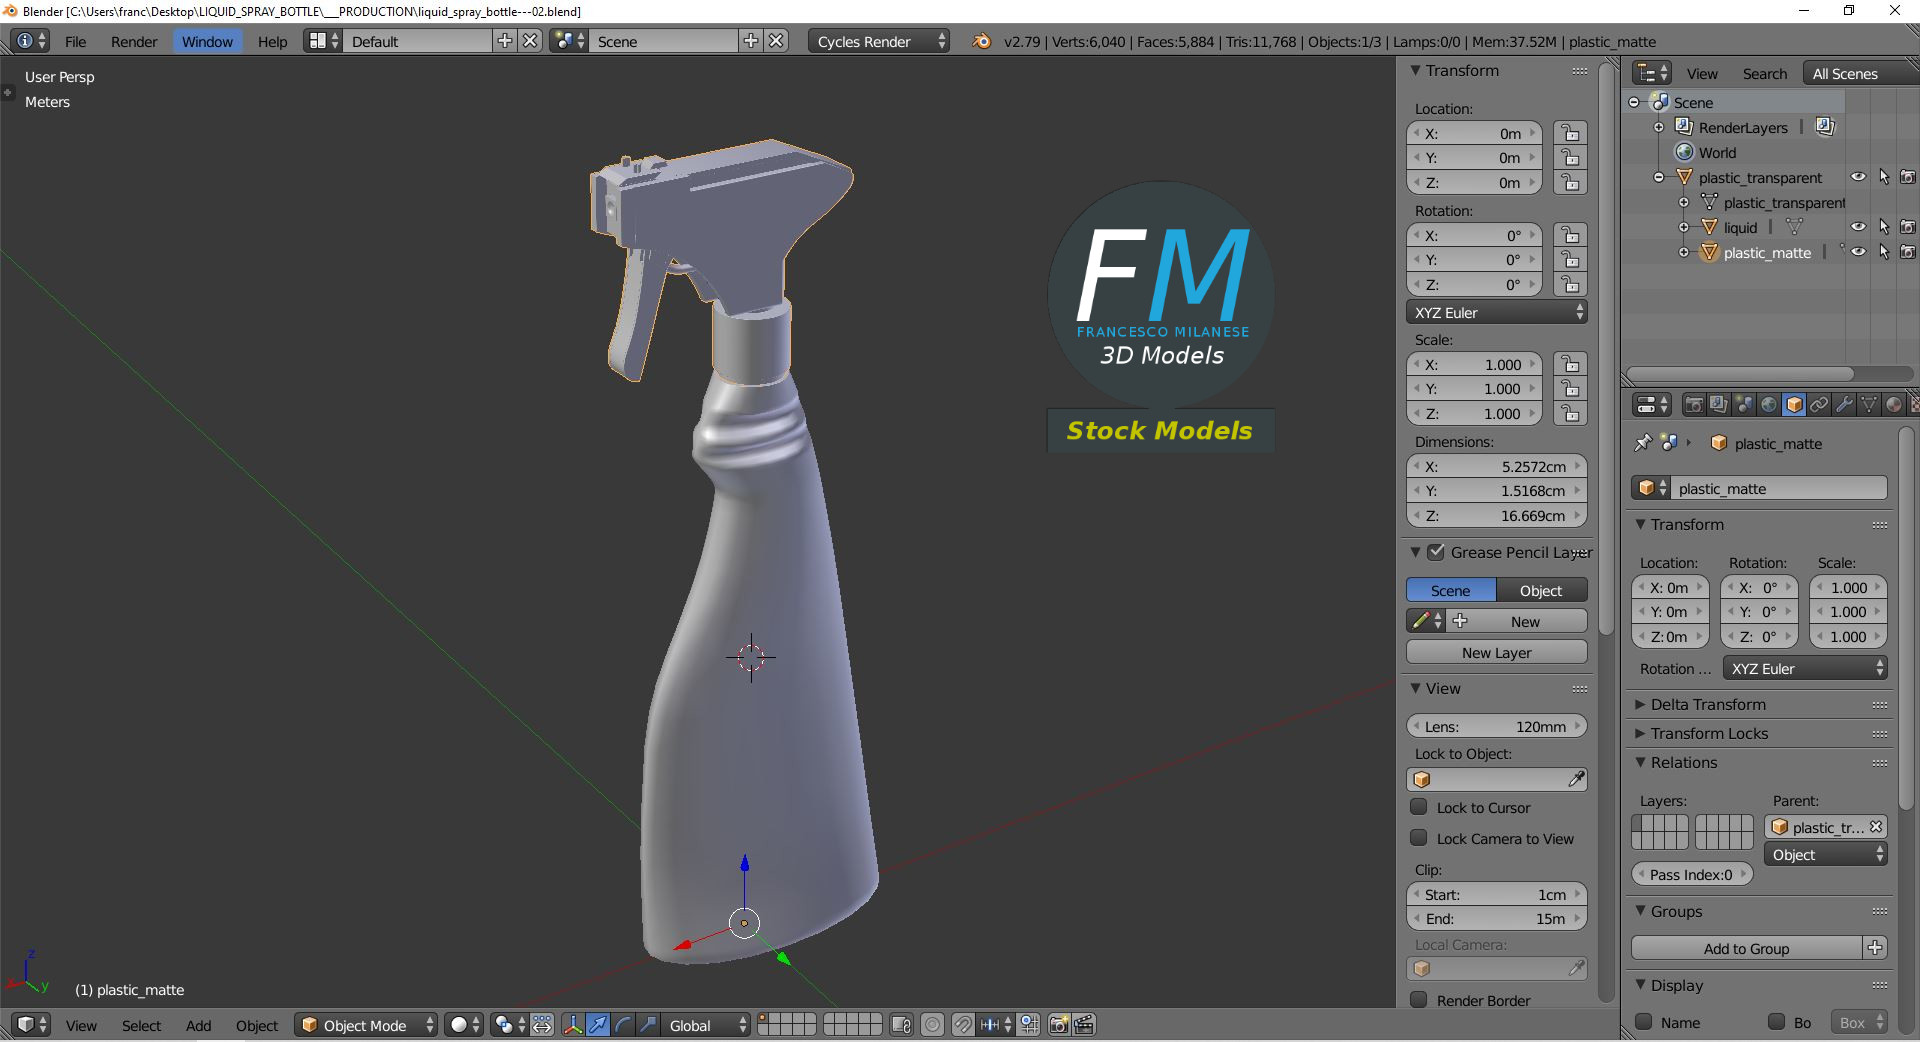Collapse the Scene tree in outliner

[x=1634, y=102]
